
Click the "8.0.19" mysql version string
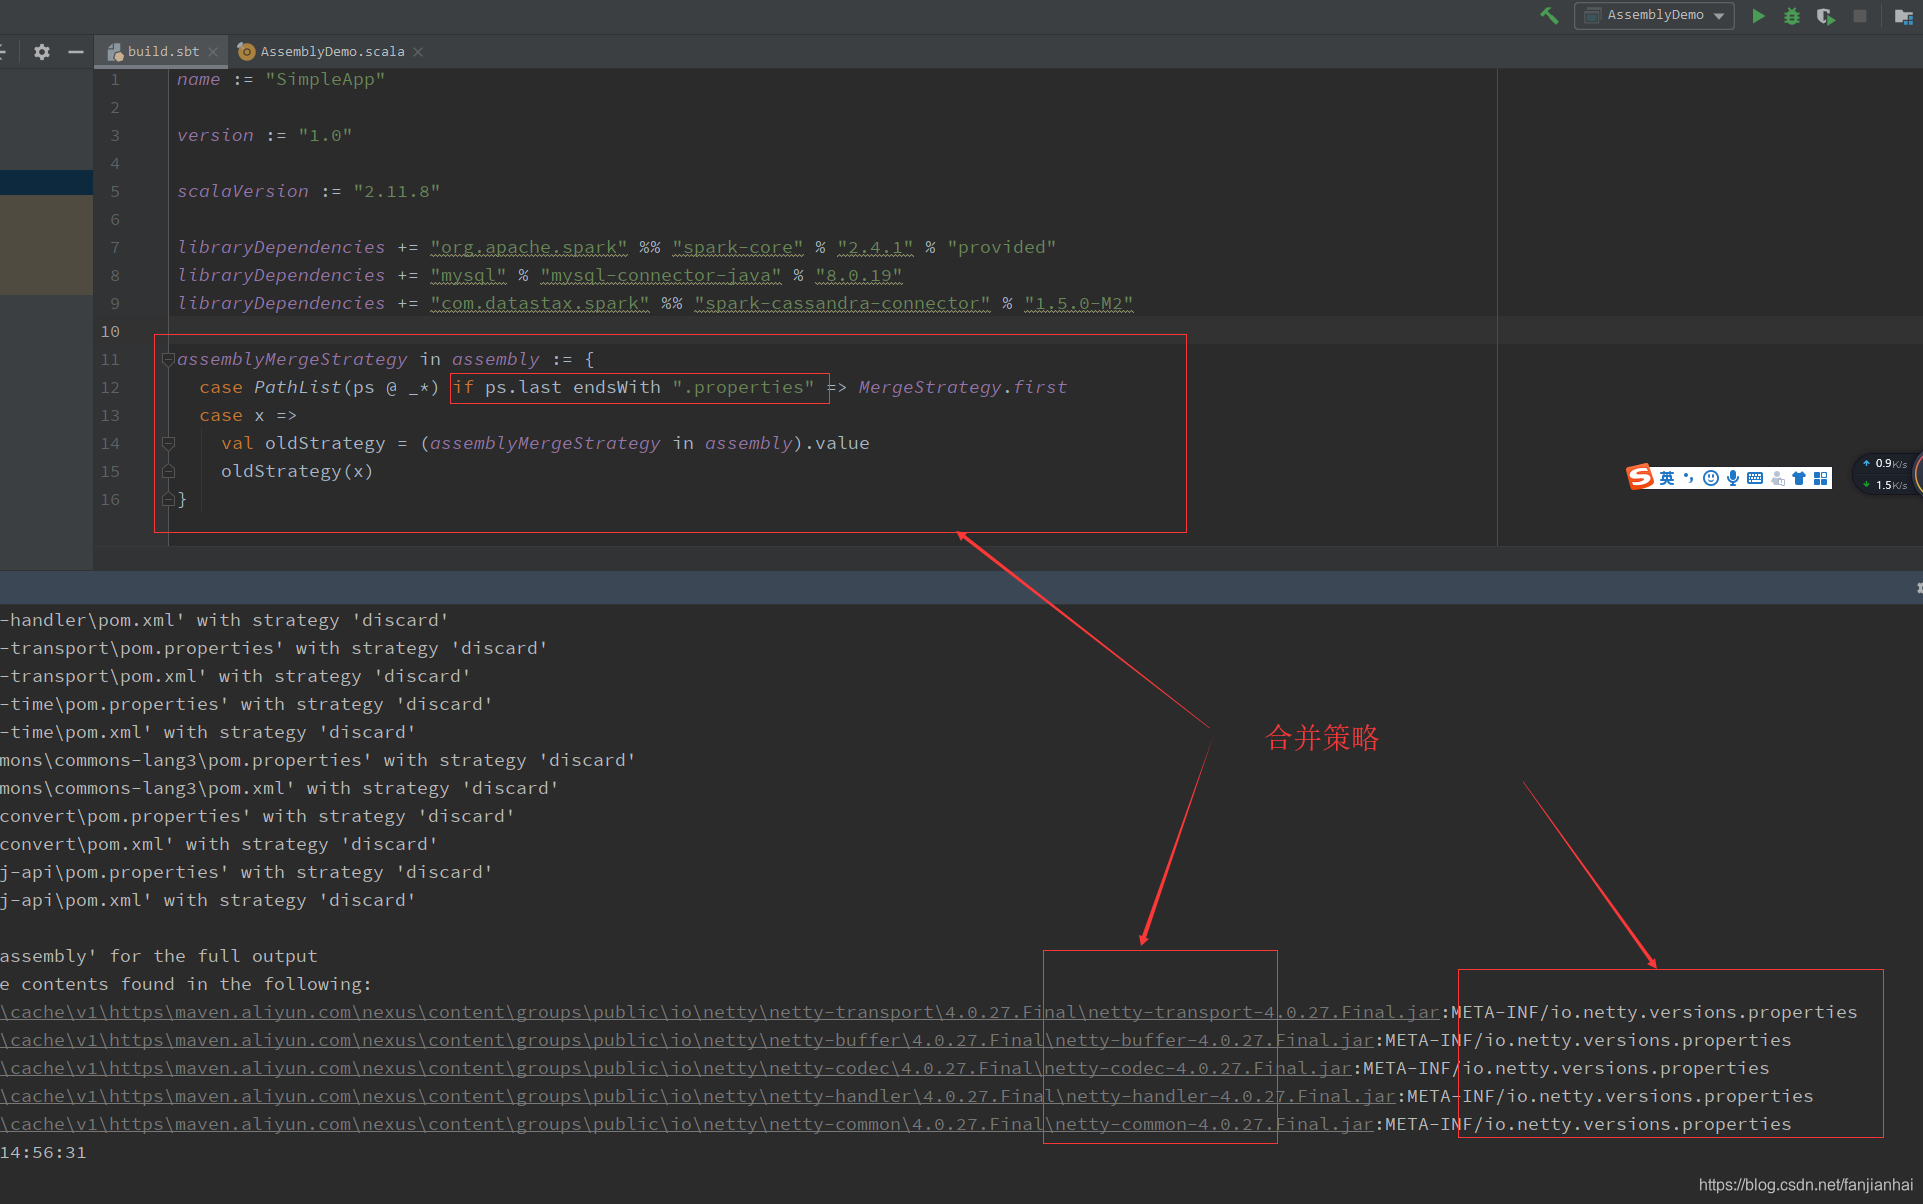pyautogui.click(x=859, y=275)
